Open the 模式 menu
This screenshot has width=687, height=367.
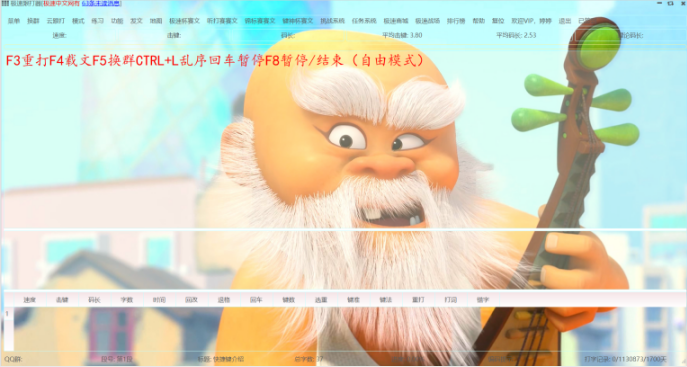pos(78,21)
